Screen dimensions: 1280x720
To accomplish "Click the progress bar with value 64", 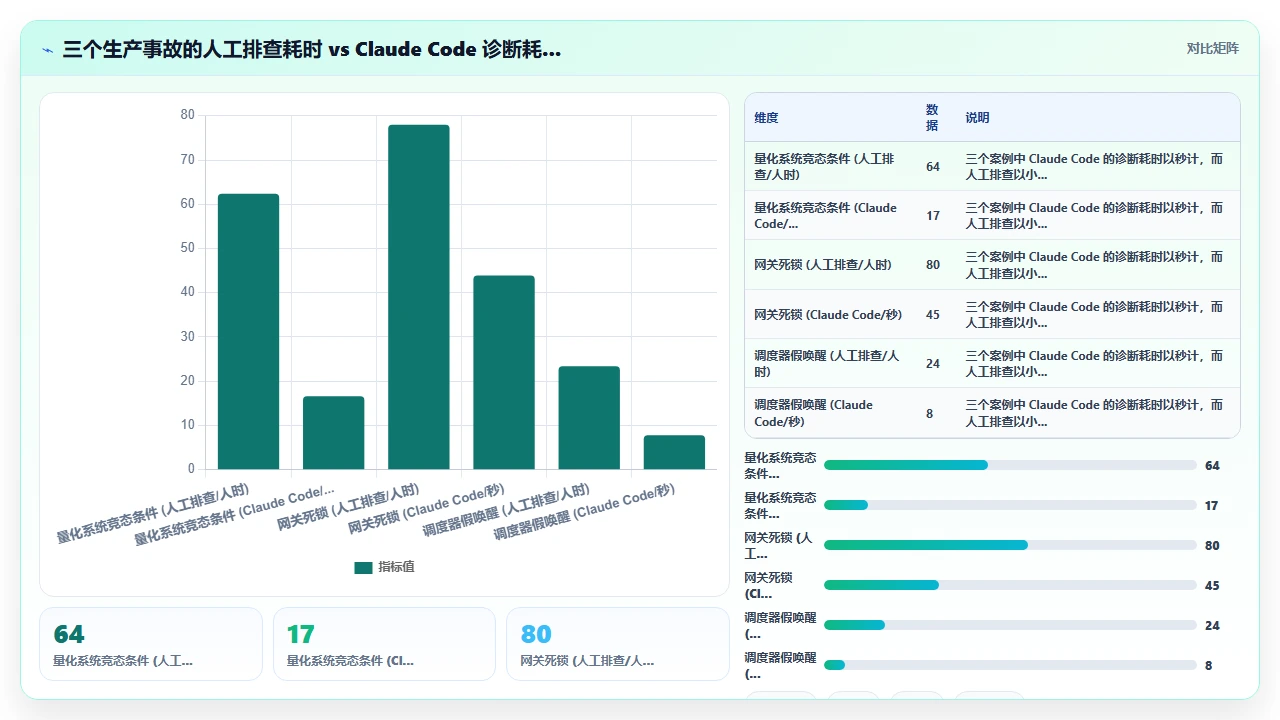I will pos(1010,465).
